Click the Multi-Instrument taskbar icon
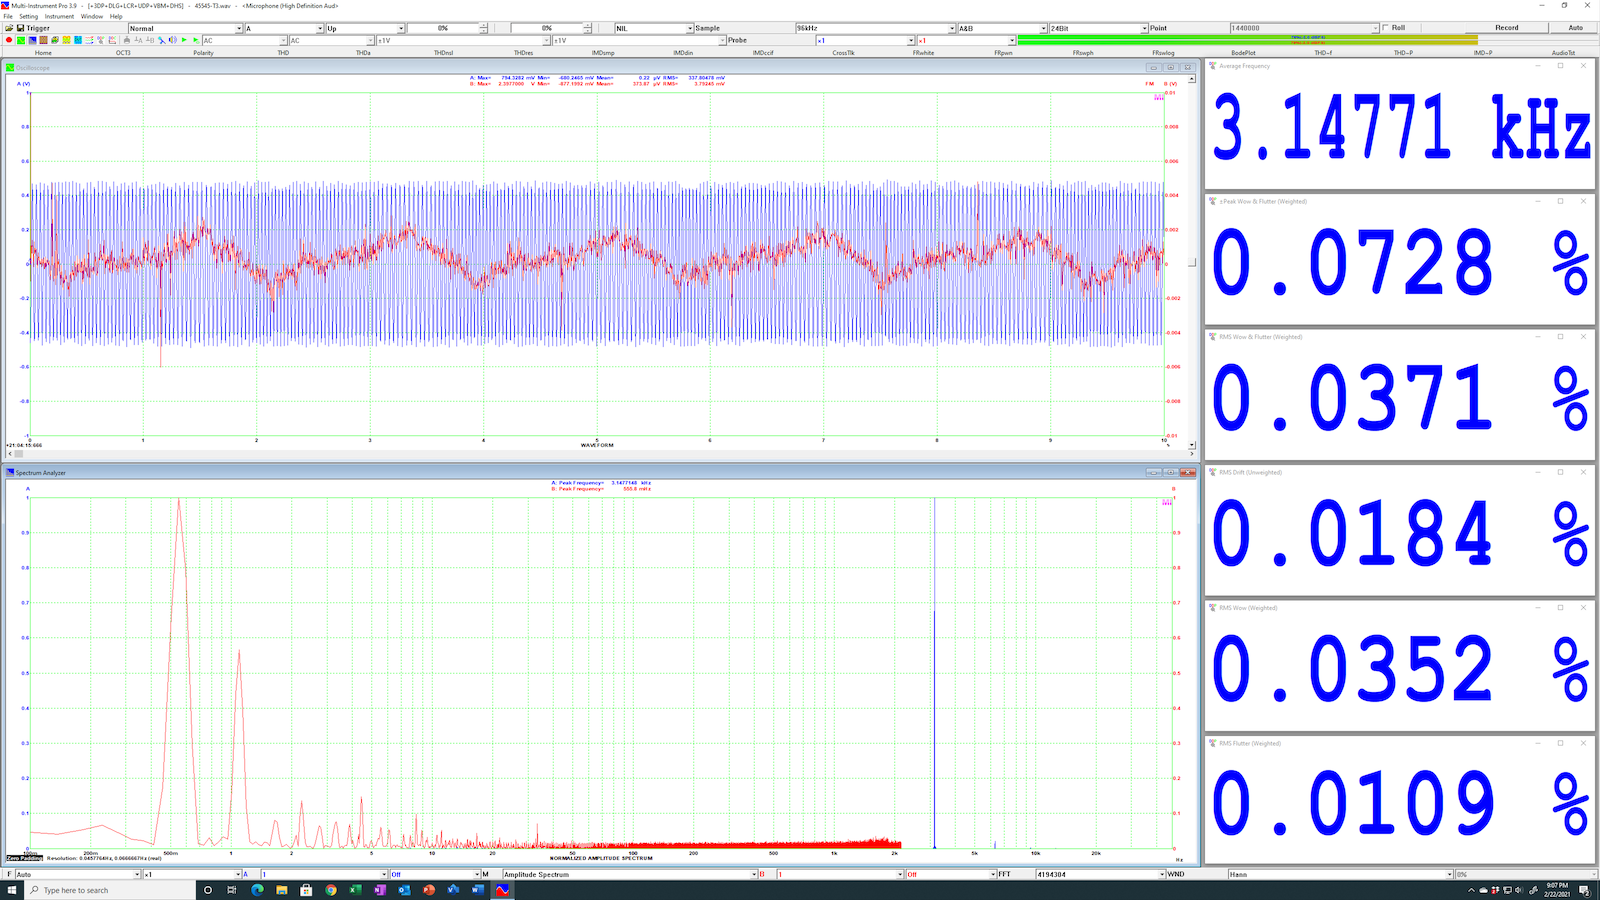This screenshot has height=900, width=1600. coord(502,890)
